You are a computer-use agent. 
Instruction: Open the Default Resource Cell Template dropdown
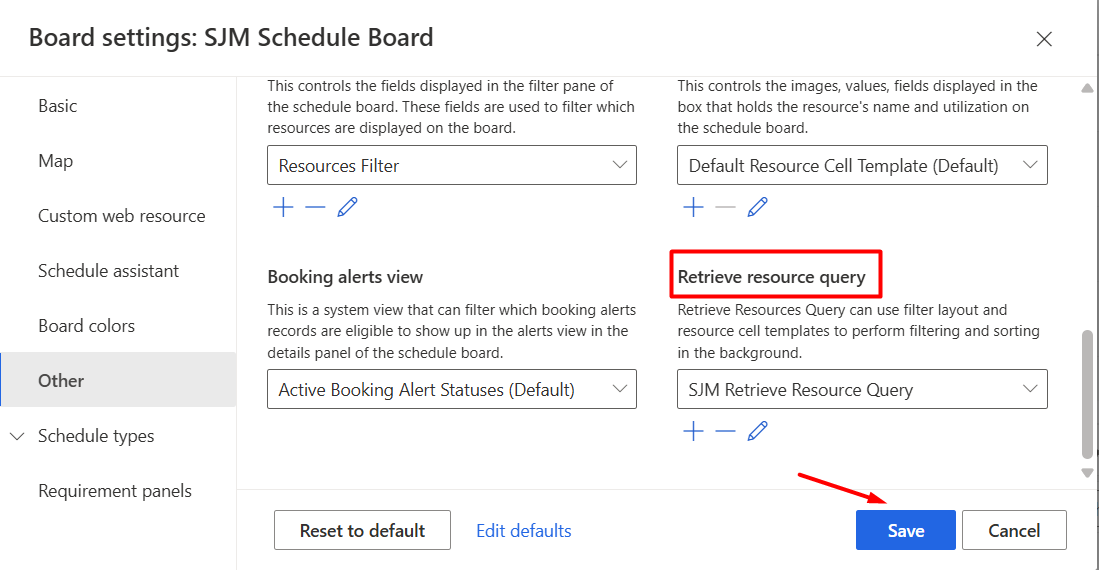[862, 166]
